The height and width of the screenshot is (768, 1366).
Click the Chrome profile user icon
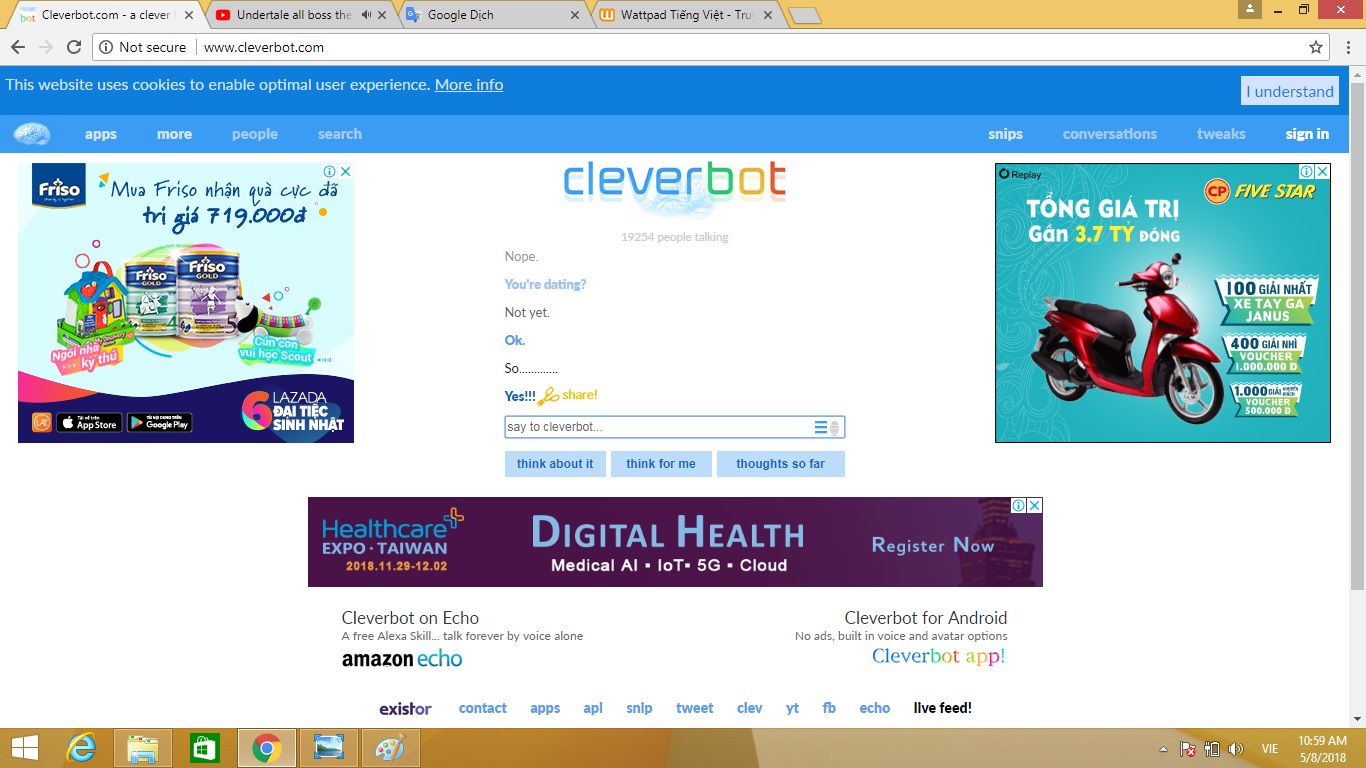click(x=1249, y=9)
